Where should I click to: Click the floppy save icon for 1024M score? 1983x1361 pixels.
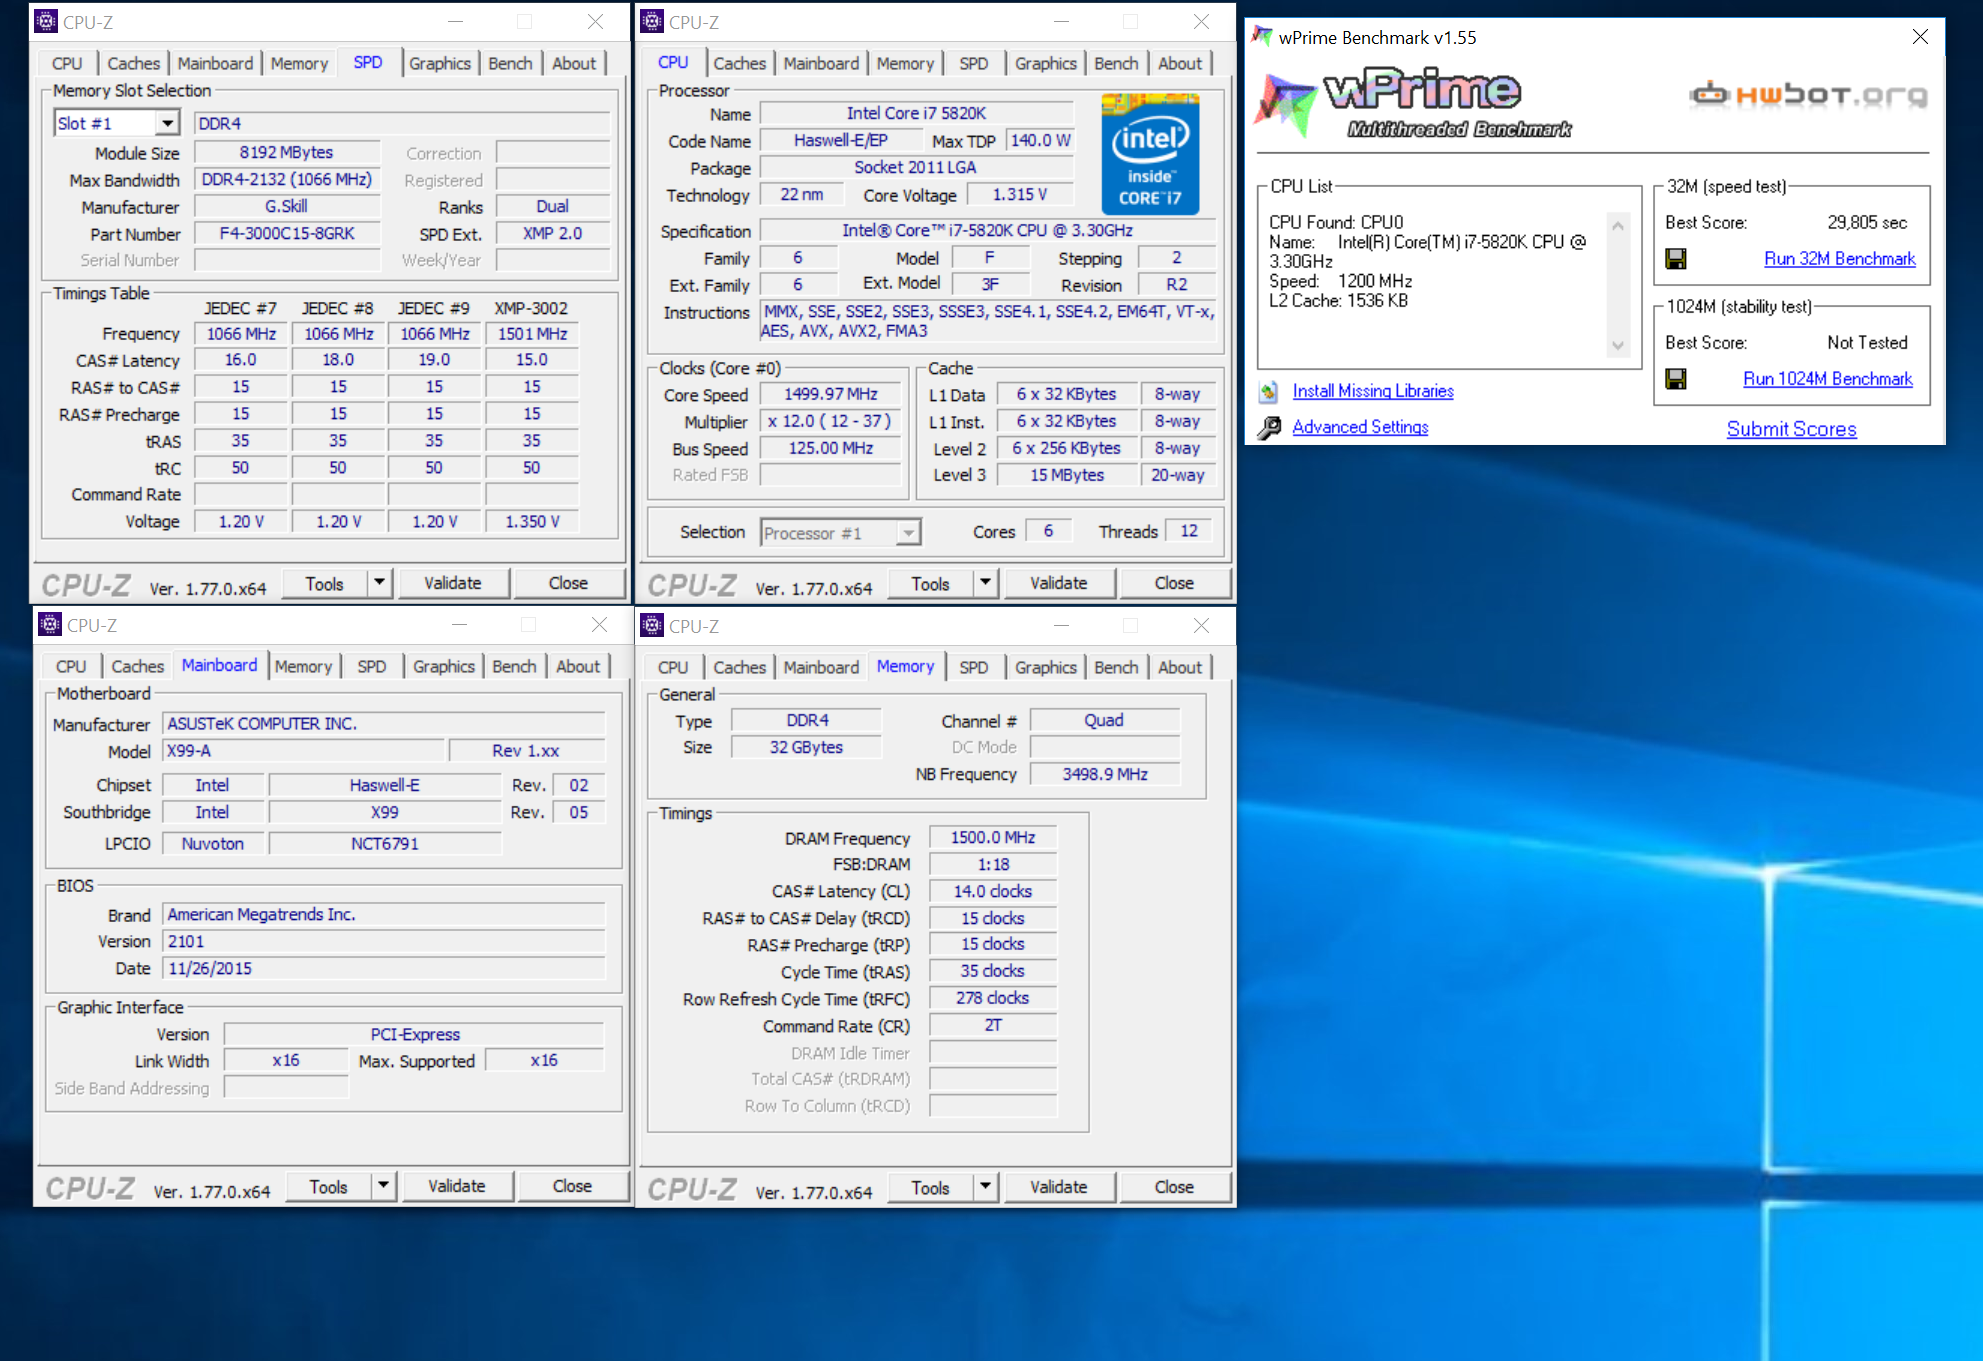point(1676,379)
